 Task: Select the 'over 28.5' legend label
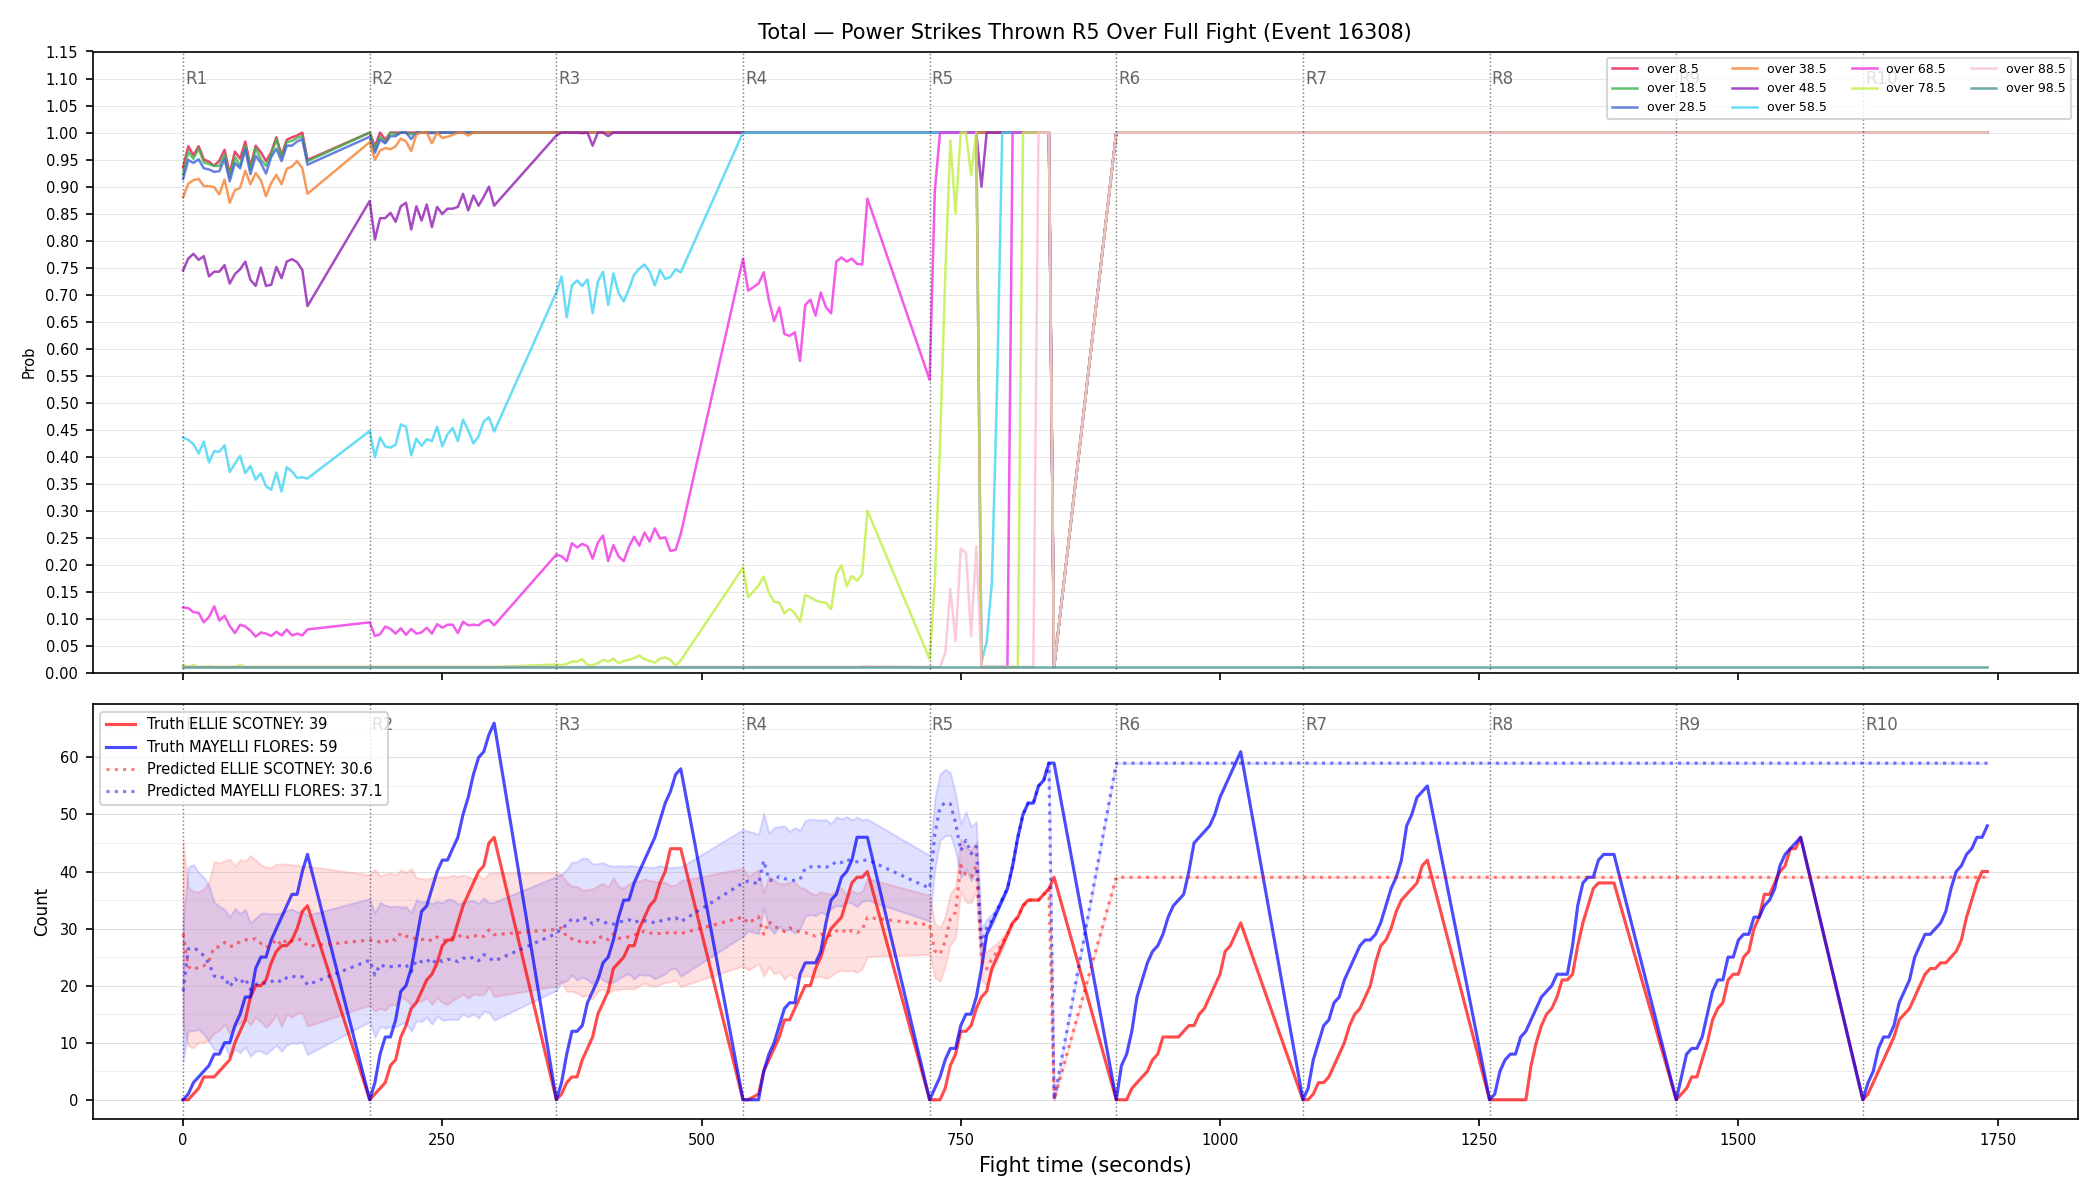pyautogui.click(x=1676, y=107)
